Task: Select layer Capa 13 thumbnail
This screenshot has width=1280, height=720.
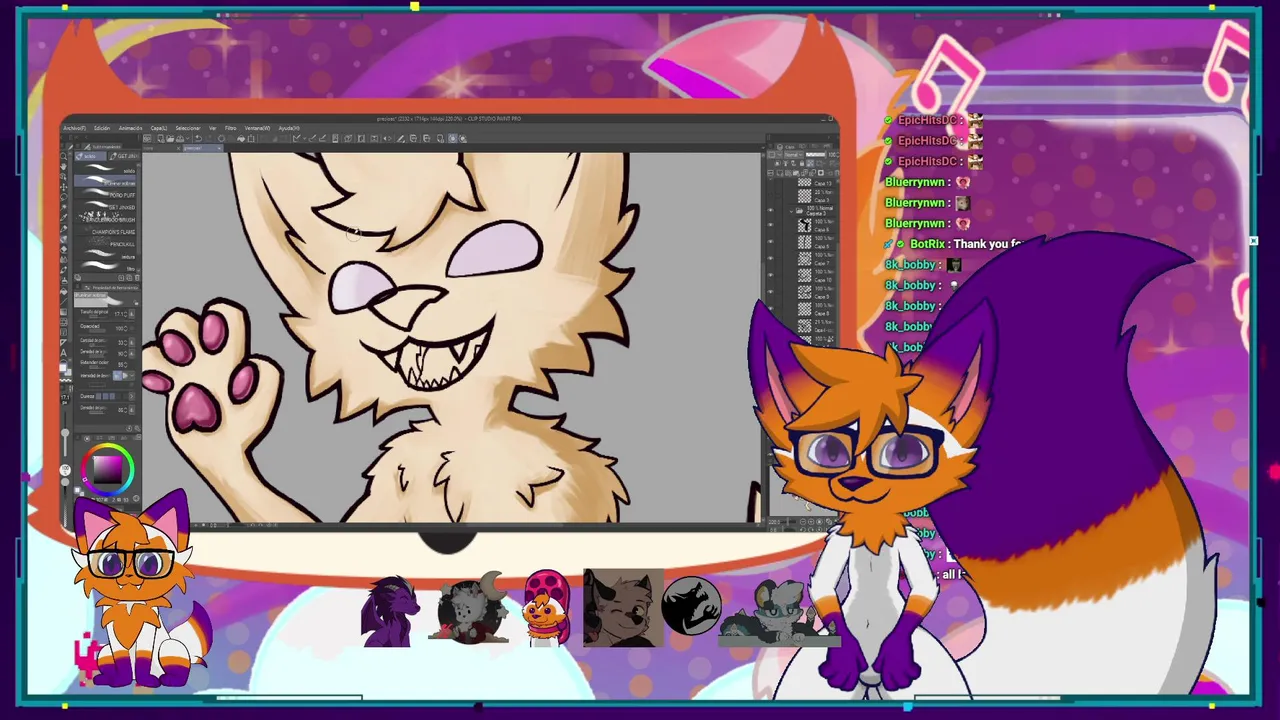Action: tap(804, 182)
